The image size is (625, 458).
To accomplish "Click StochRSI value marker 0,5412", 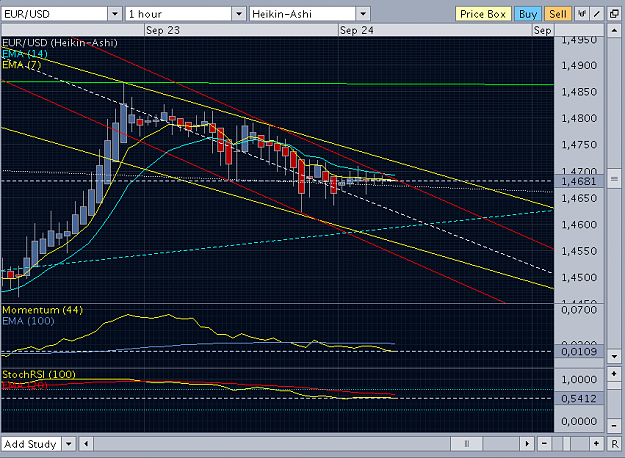I will pyautogui.click(x=579, y=398).
